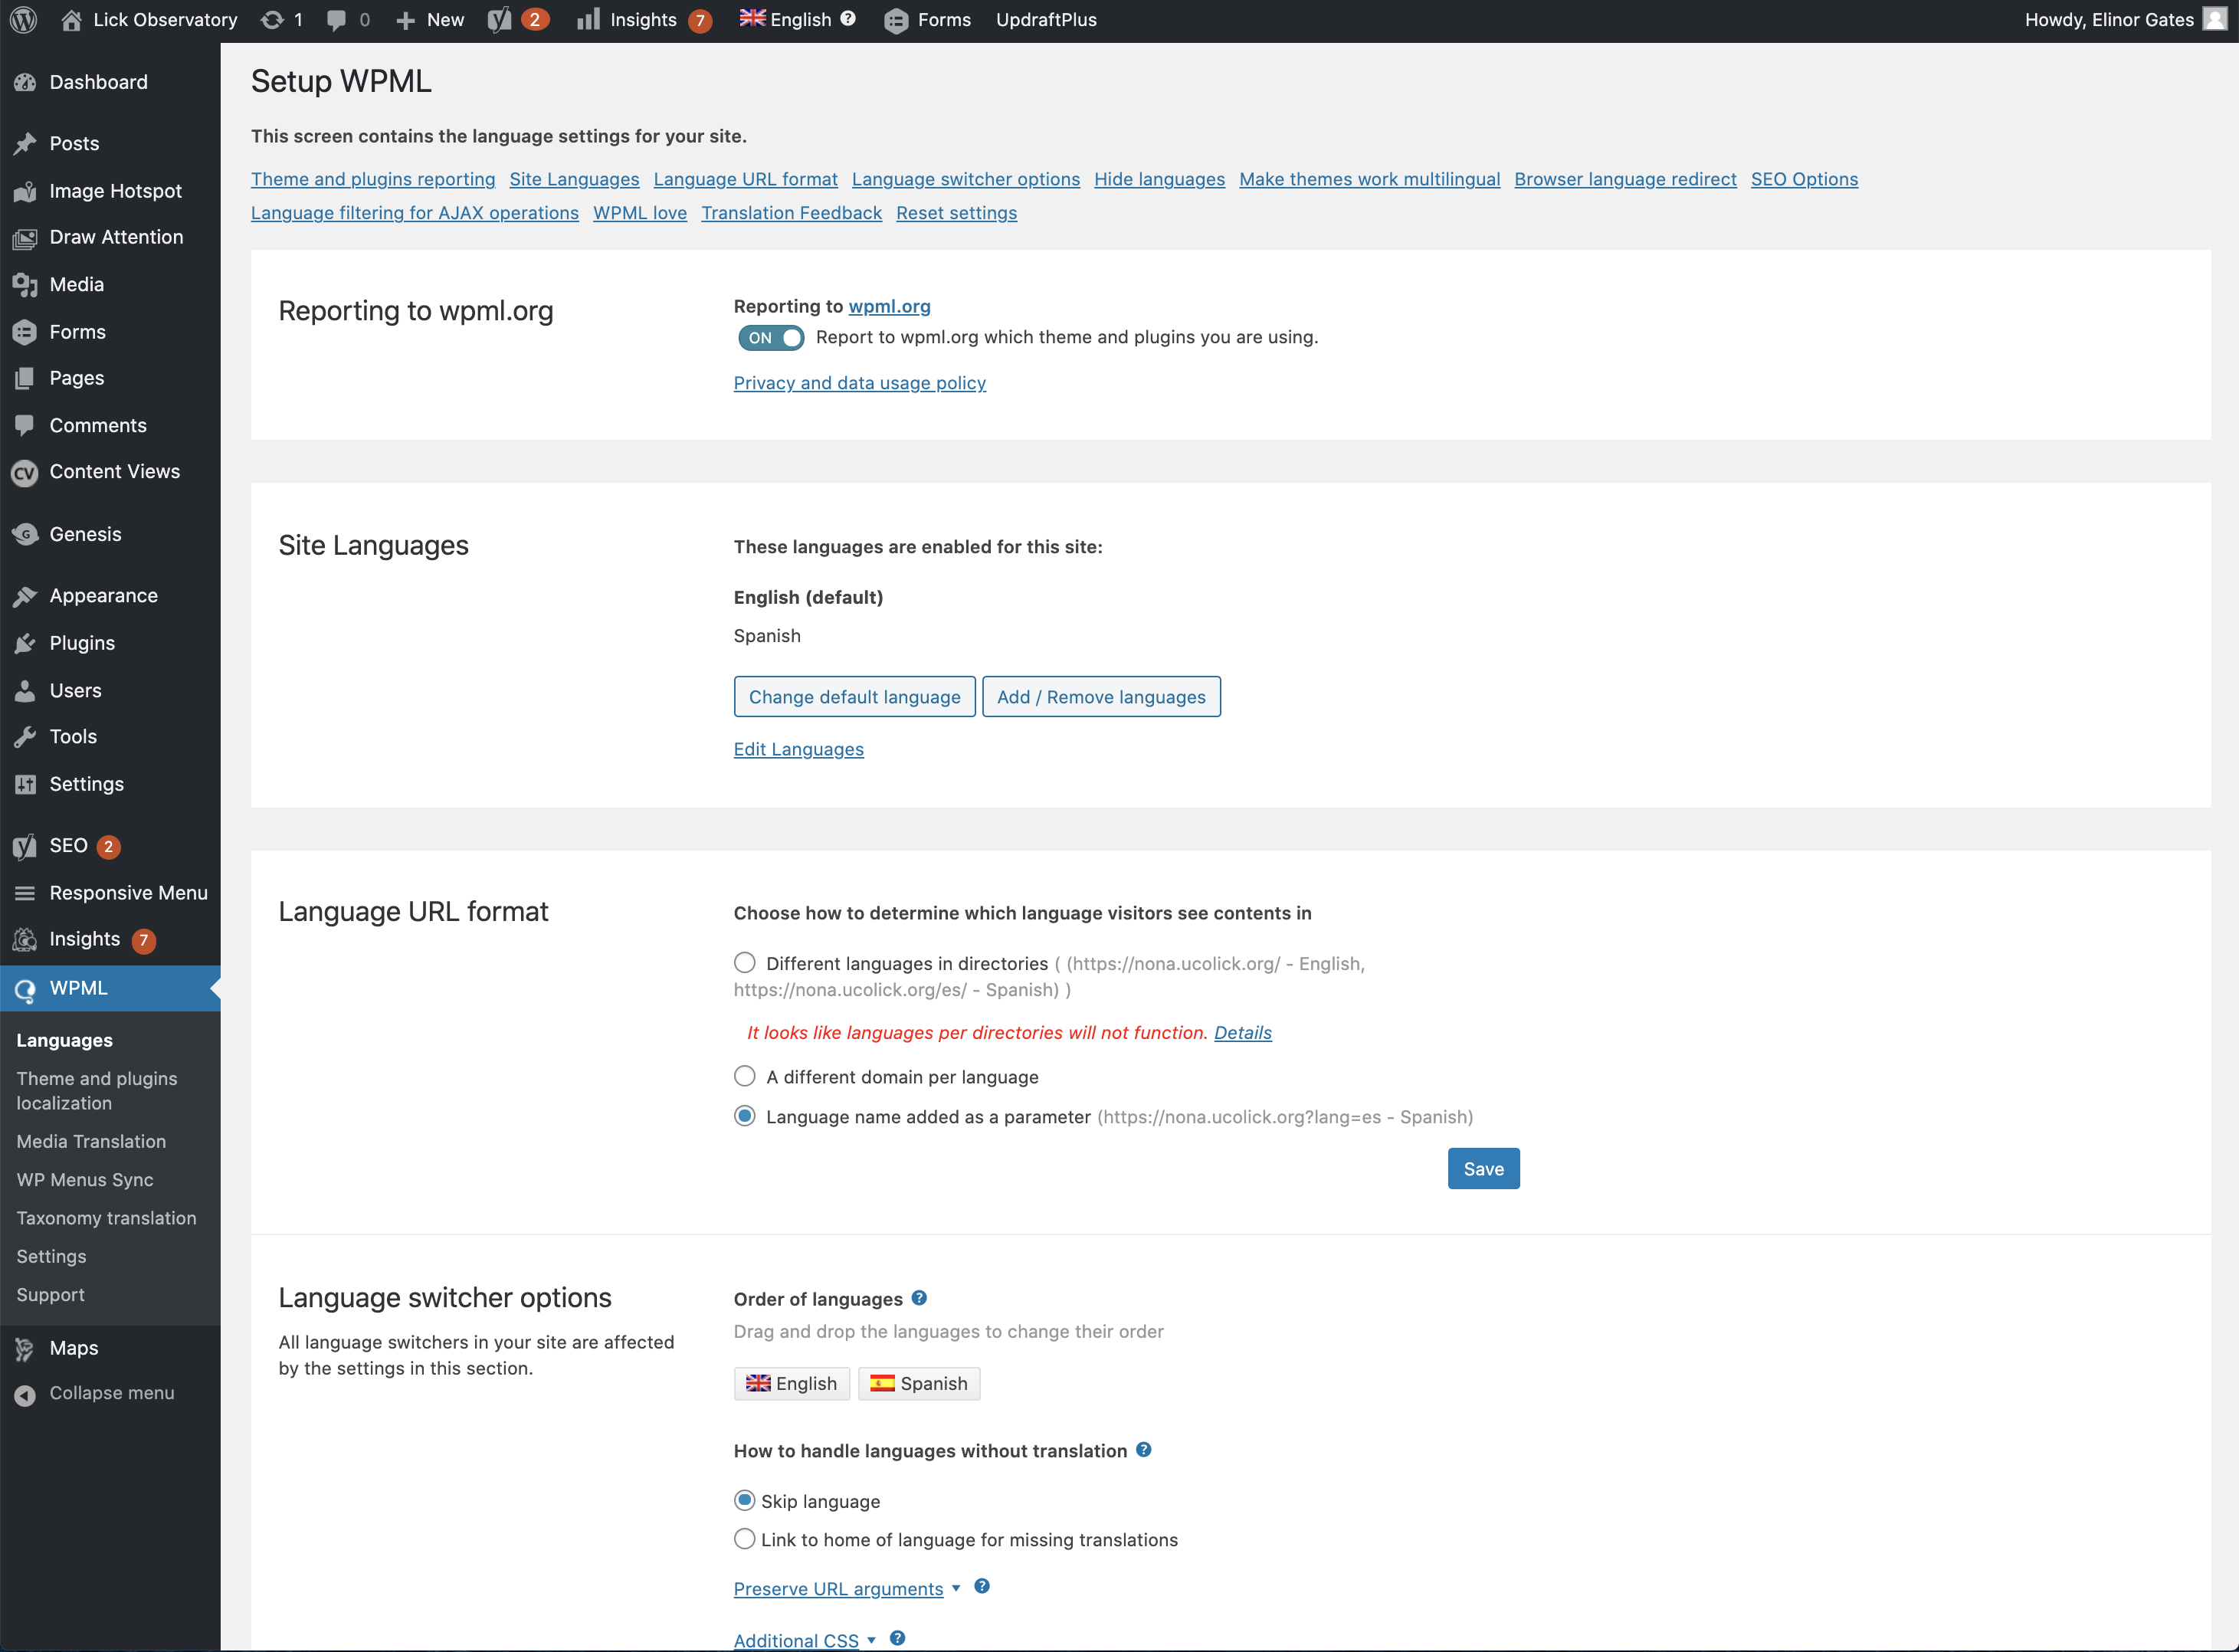Open Privacy and data usage policy link
Image resolution: width=2239 pixels, height=1652 pixels.
(x=860, y=383)
